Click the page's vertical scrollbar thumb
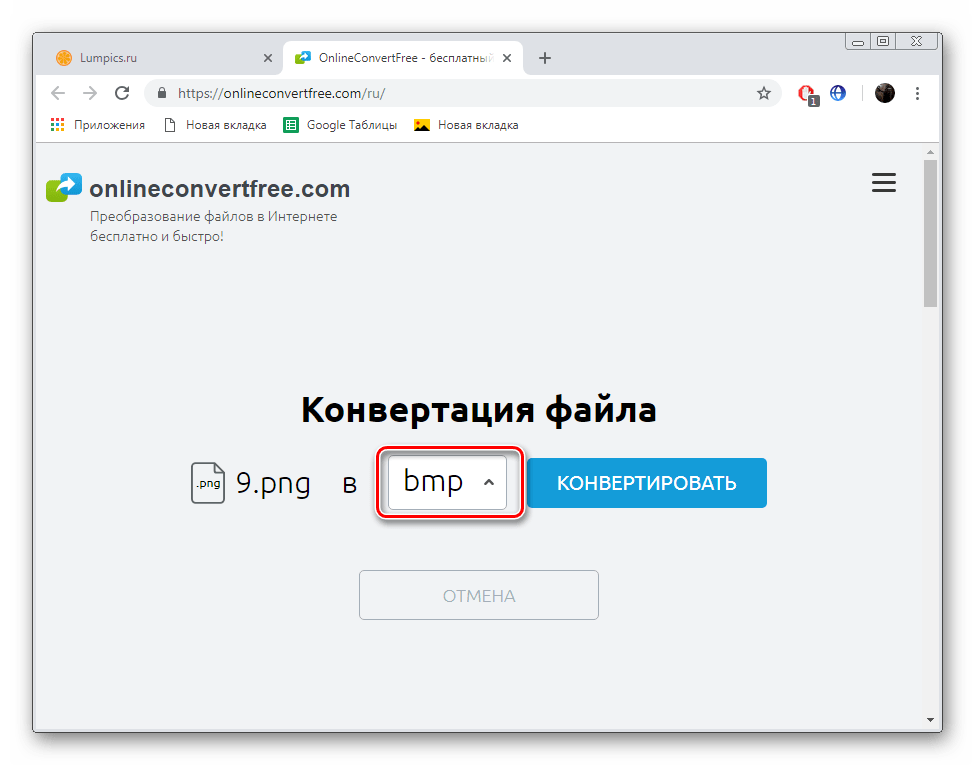Viewport: 975px width, 765px height. 930,230
